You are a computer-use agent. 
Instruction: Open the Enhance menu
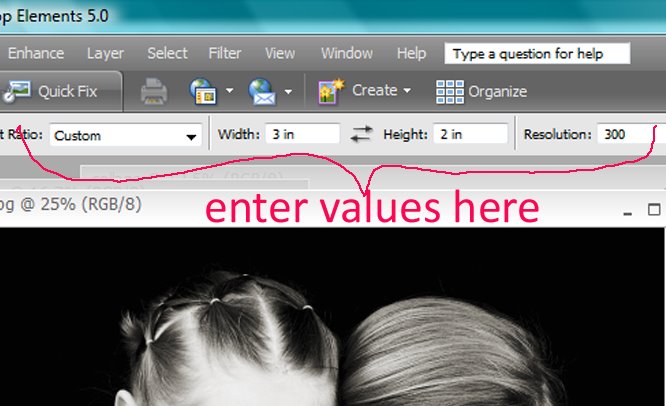[36, 54]
